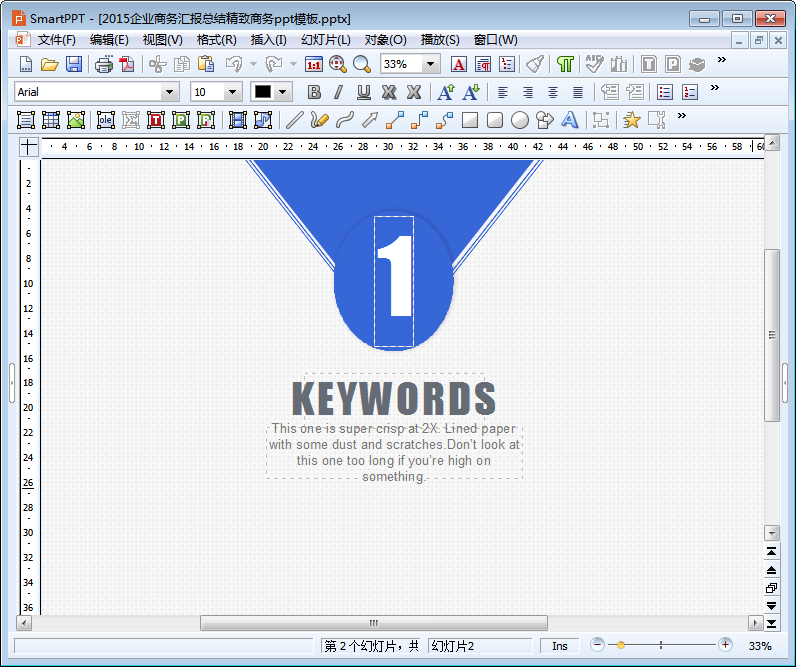Choose the ellipse shape tool

tap(520, 120)
